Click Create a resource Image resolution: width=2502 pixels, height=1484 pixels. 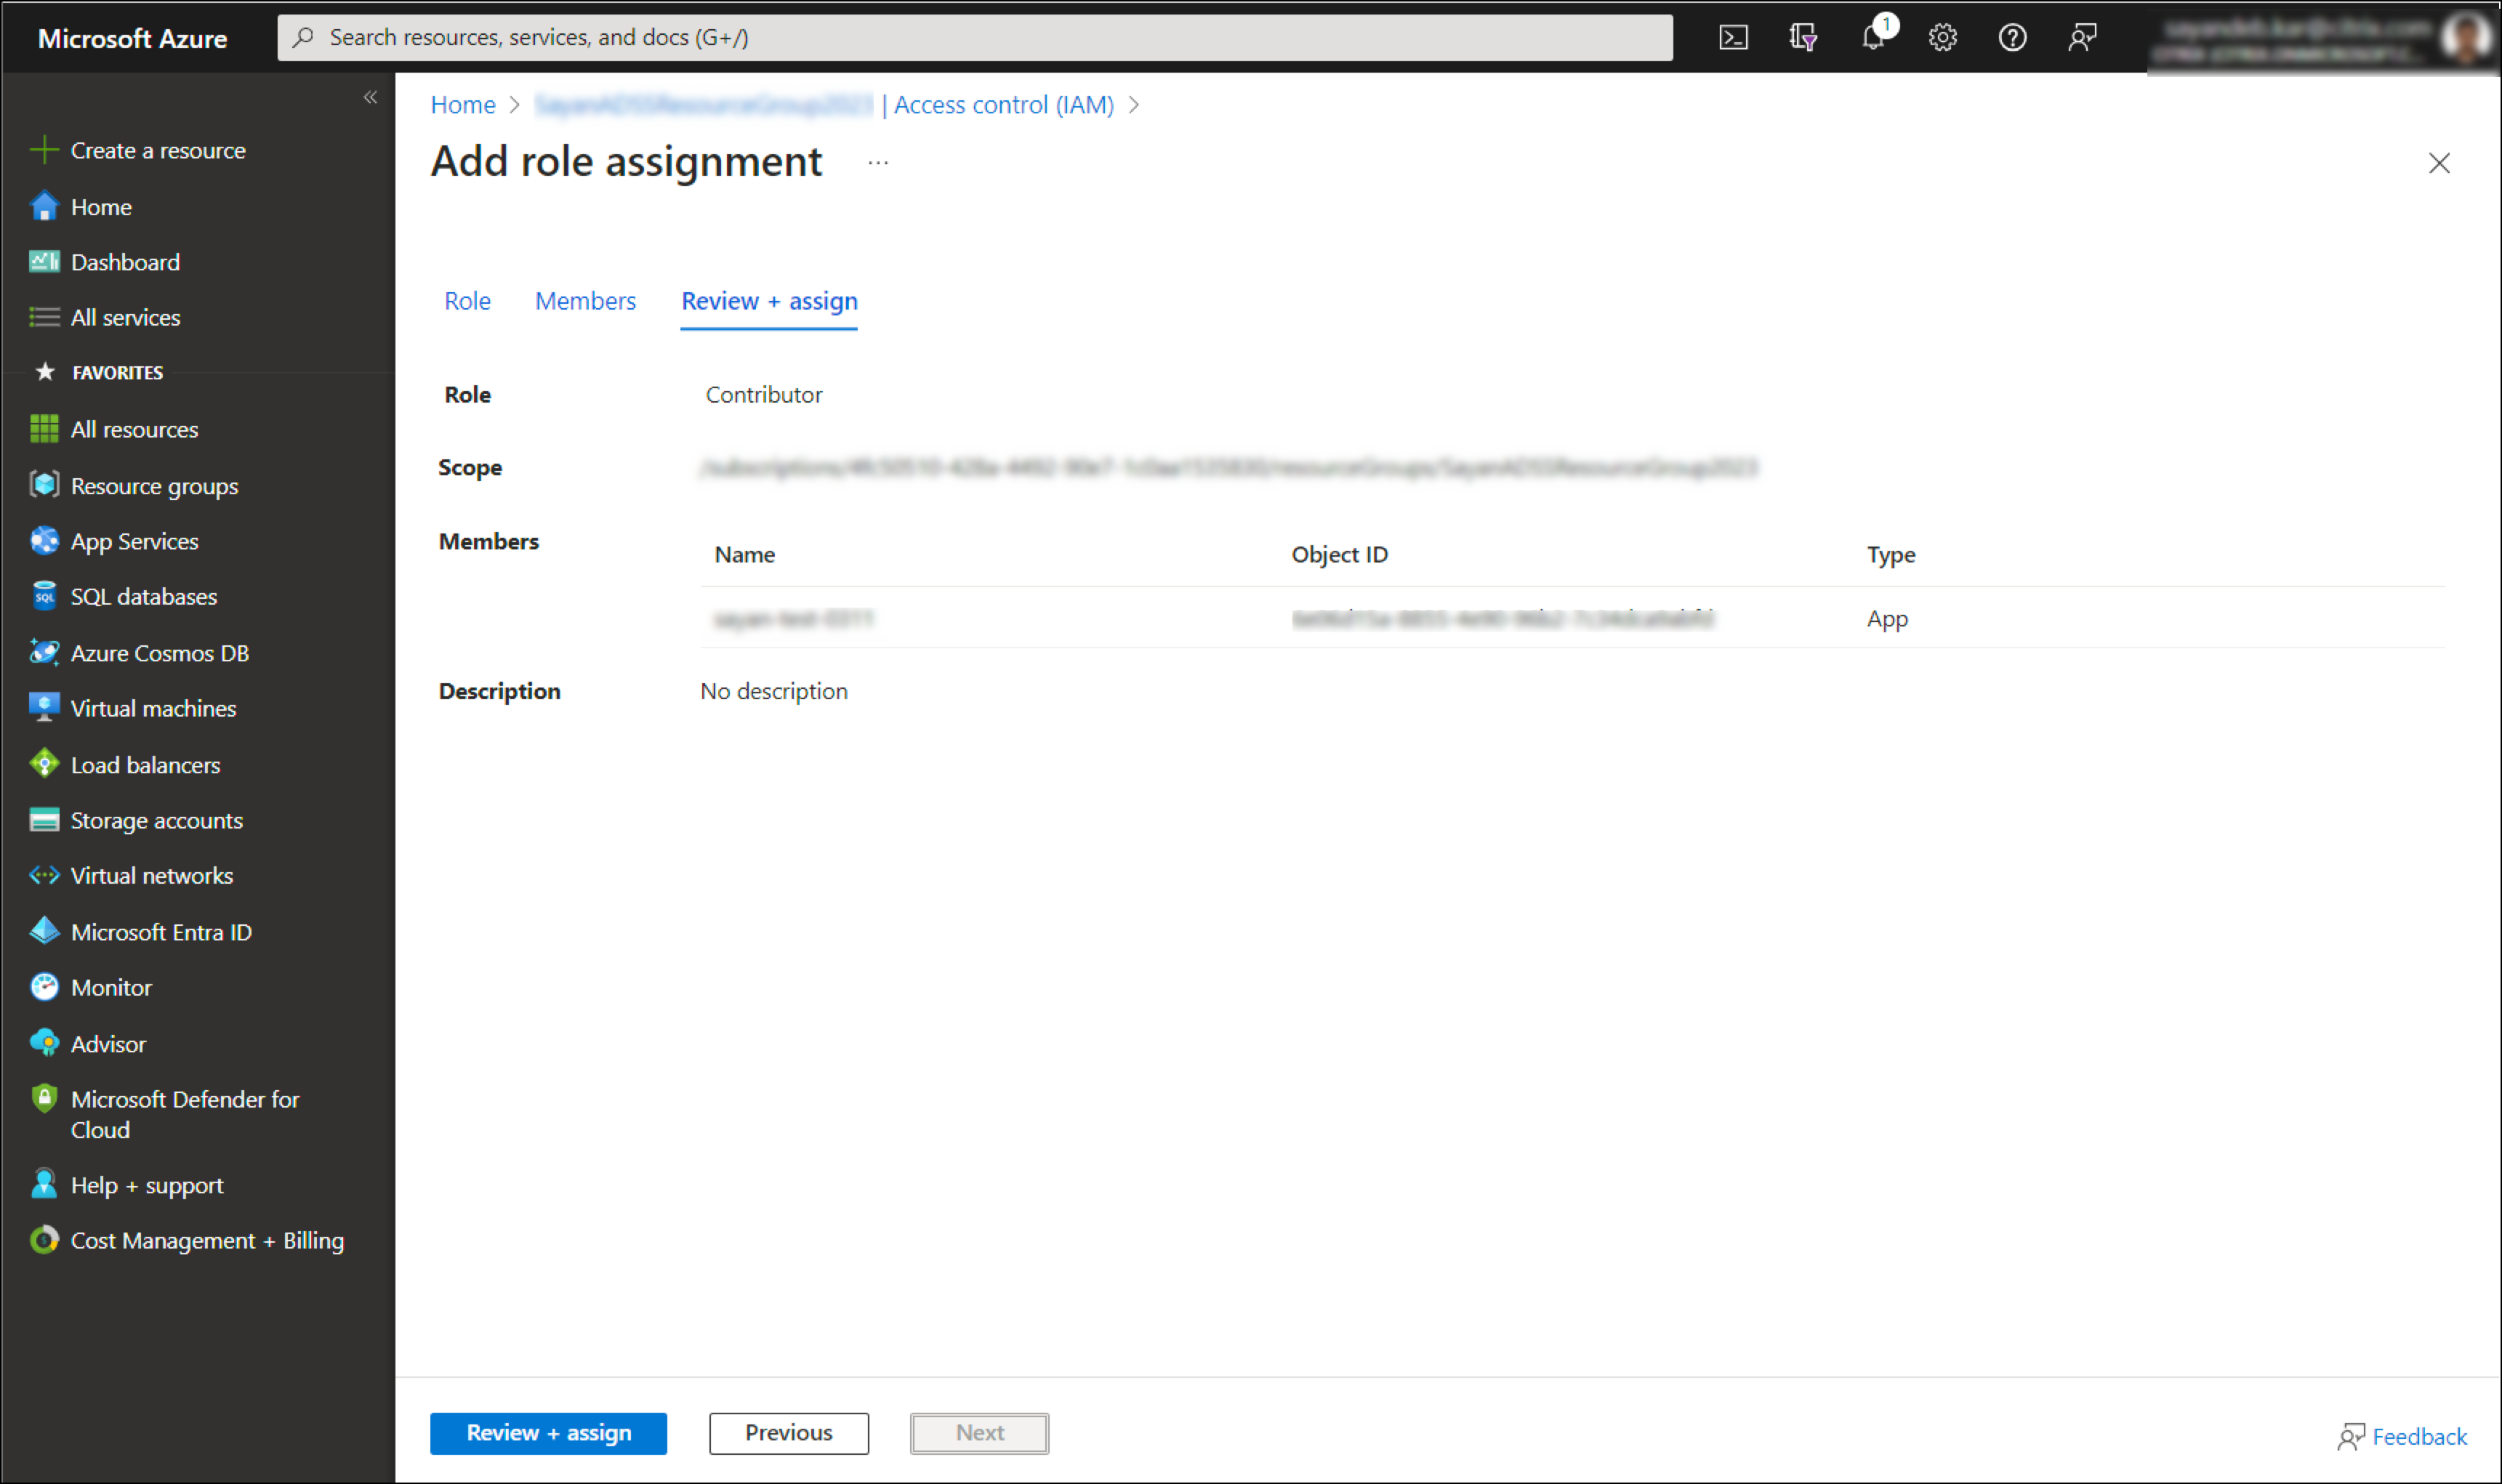point(138,150)
